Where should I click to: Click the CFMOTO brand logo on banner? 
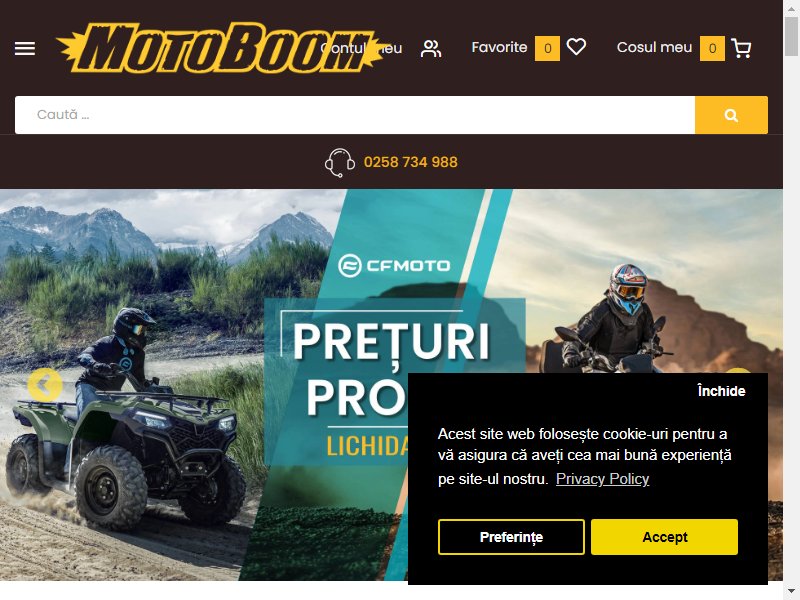[394, 265]
